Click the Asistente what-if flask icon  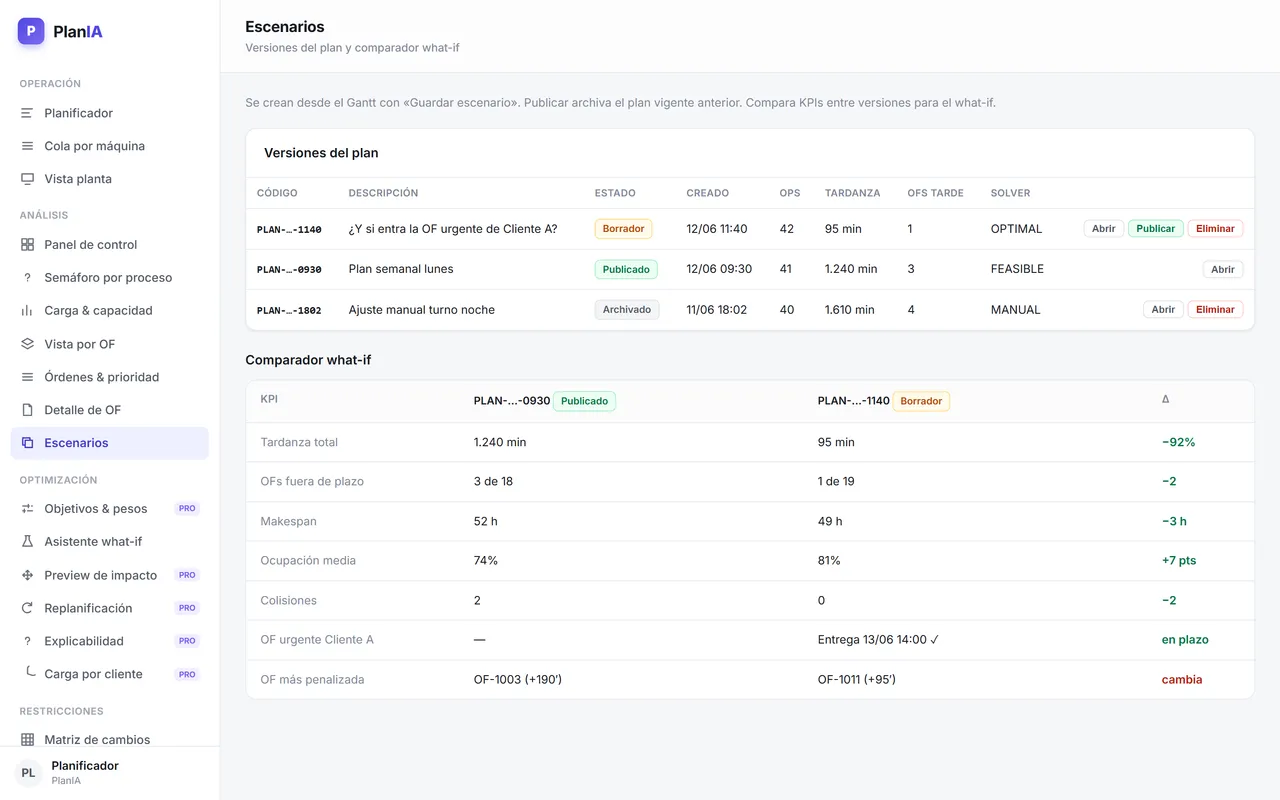click(27, 542)
